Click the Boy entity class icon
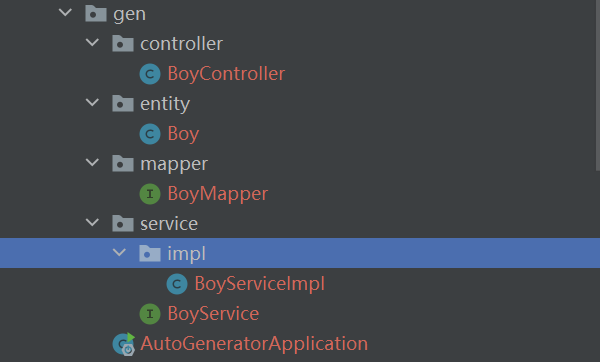Viewport: 600px width, 362px height. 150,134
